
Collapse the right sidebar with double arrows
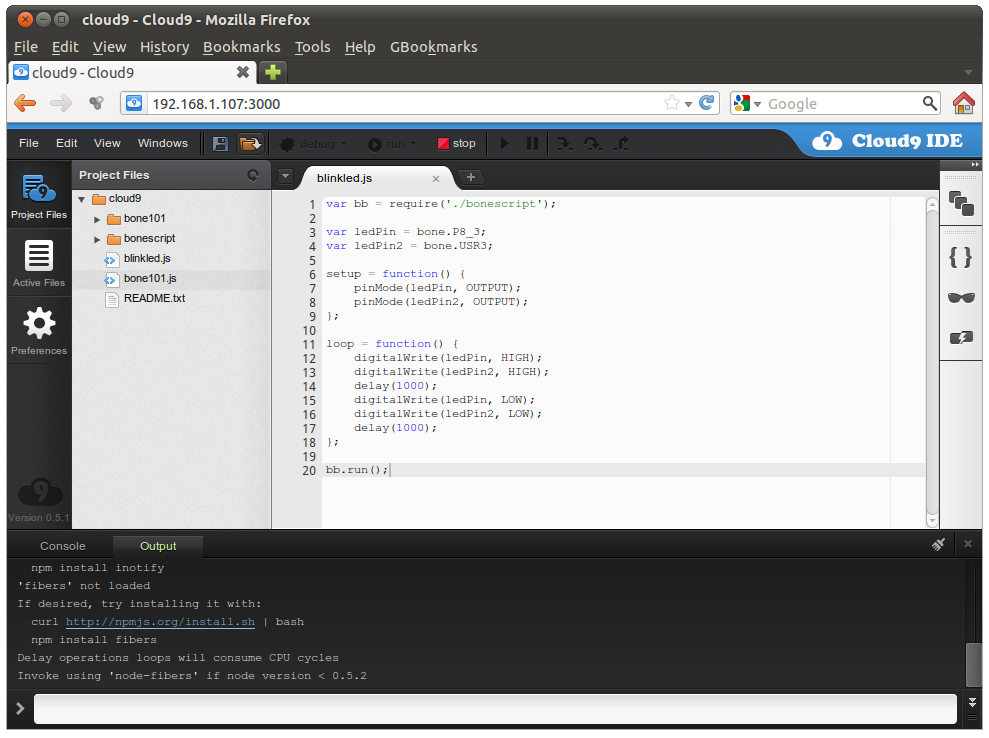pyautogui.click(x=975, y=165)
